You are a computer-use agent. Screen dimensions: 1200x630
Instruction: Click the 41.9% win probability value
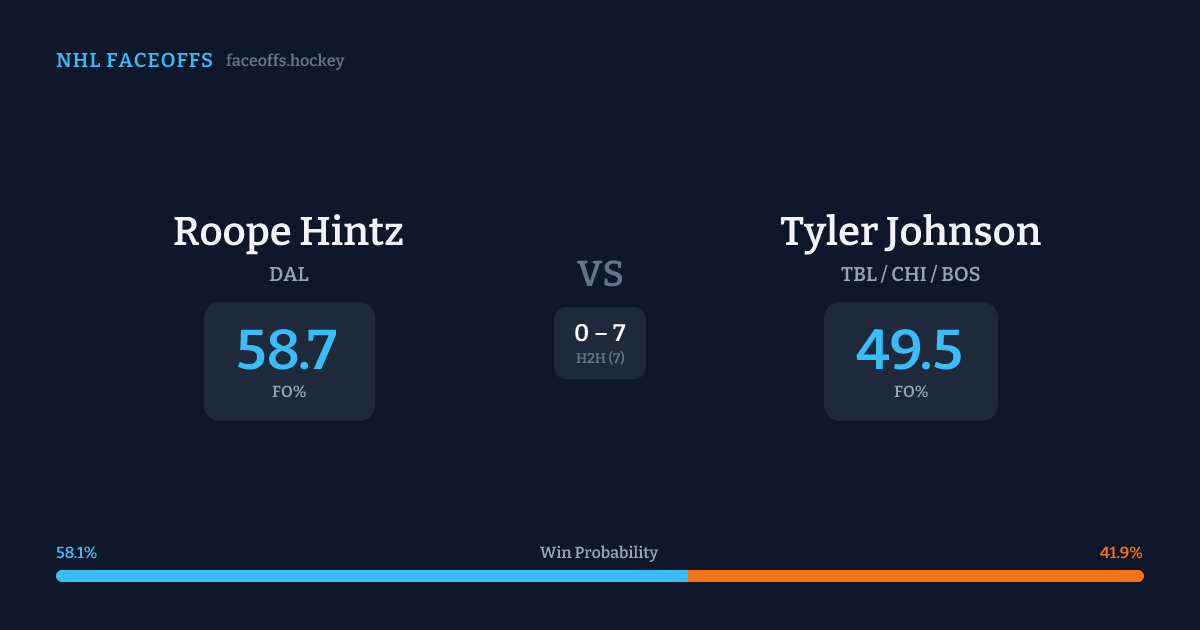tap(1121, 553)
